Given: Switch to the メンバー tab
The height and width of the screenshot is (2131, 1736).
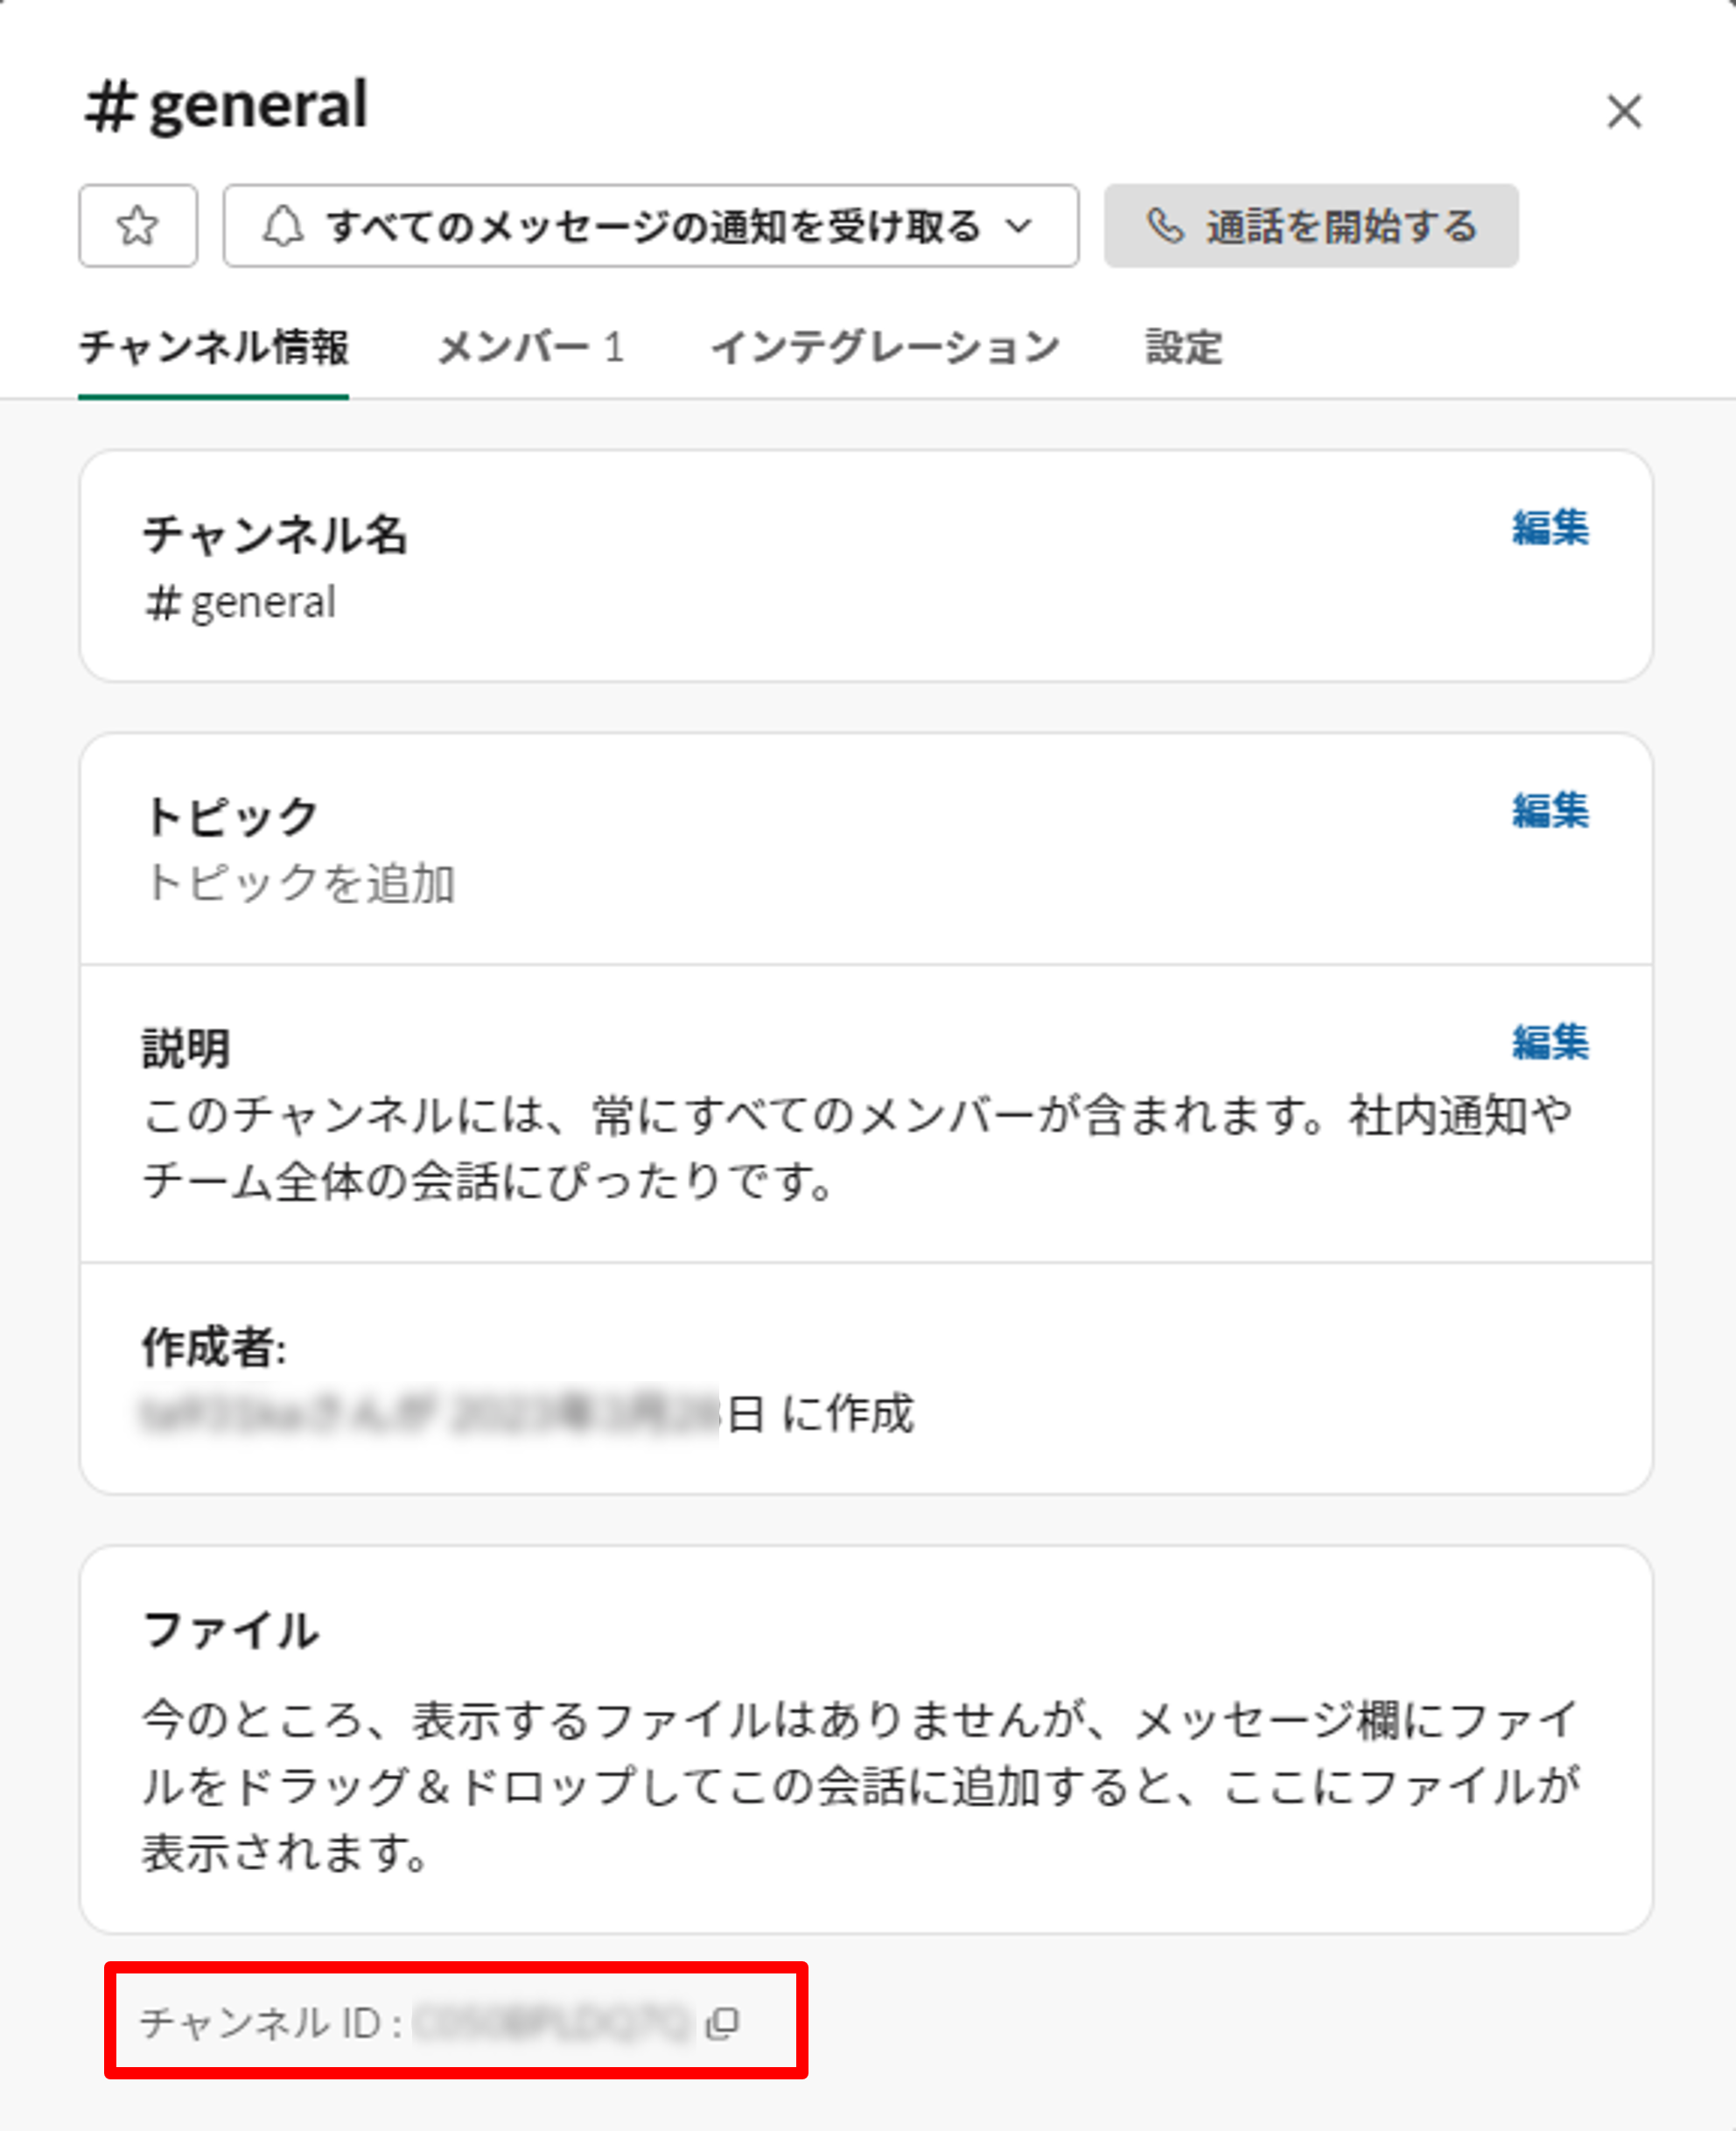Looking at the screenshot, I should 531,348.
